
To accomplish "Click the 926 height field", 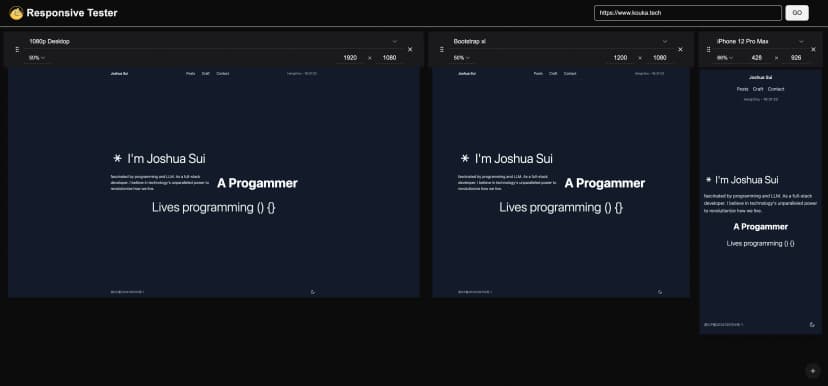I will [796, 58].
